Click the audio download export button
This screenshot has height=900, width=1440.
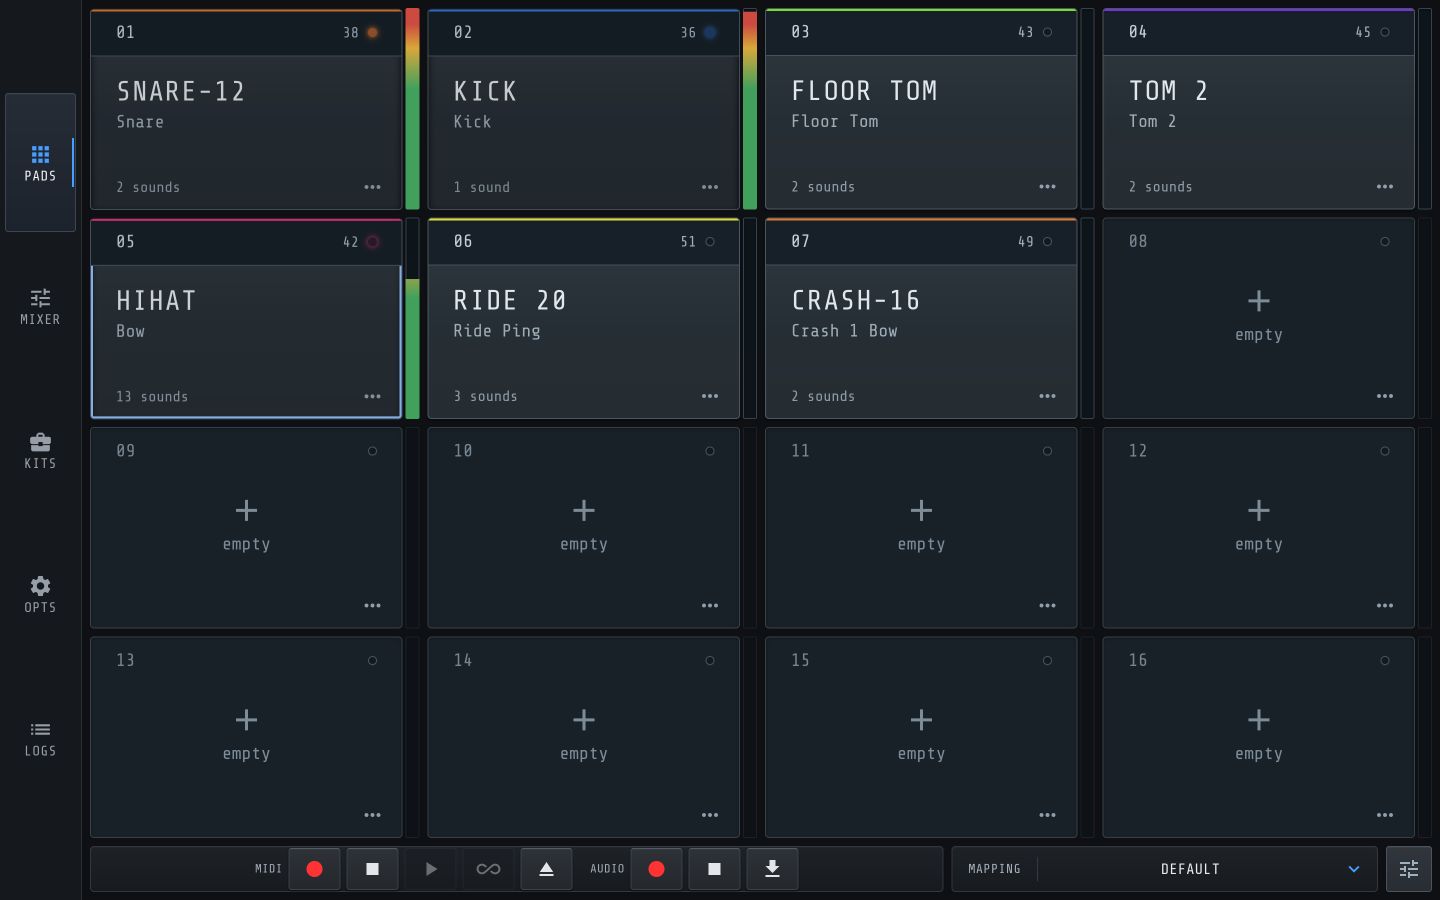click(x=772, y=869)
